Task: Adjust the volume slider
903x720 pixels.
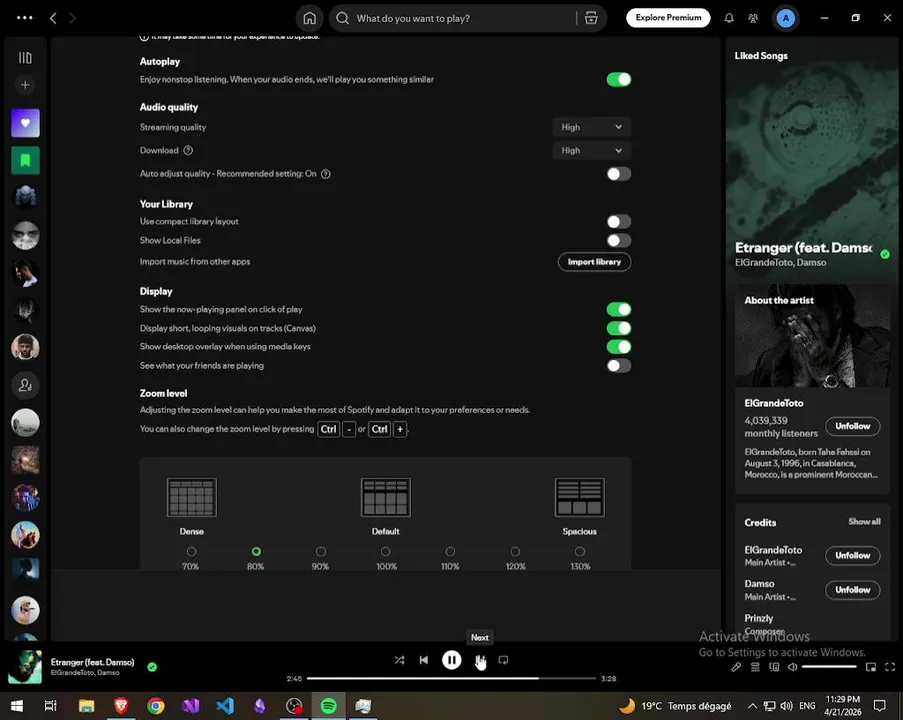Action: [x=829, y=667]
